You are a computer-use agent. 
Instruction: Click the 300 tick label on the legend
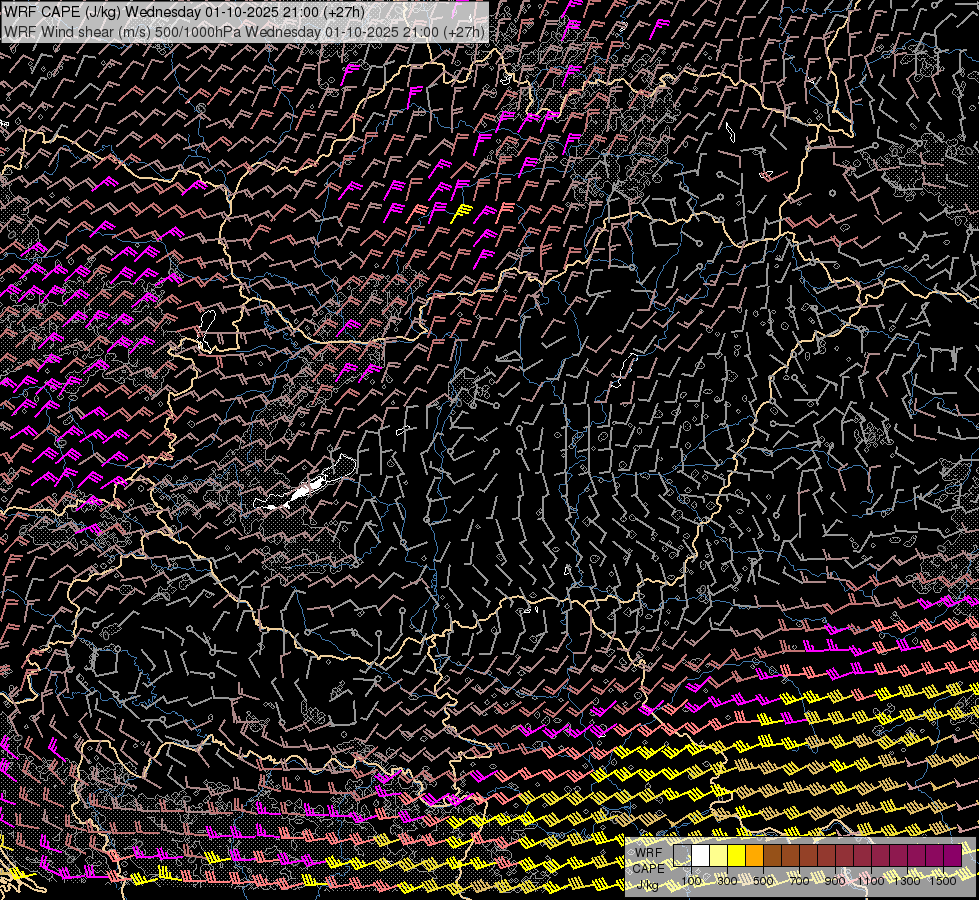727,880
